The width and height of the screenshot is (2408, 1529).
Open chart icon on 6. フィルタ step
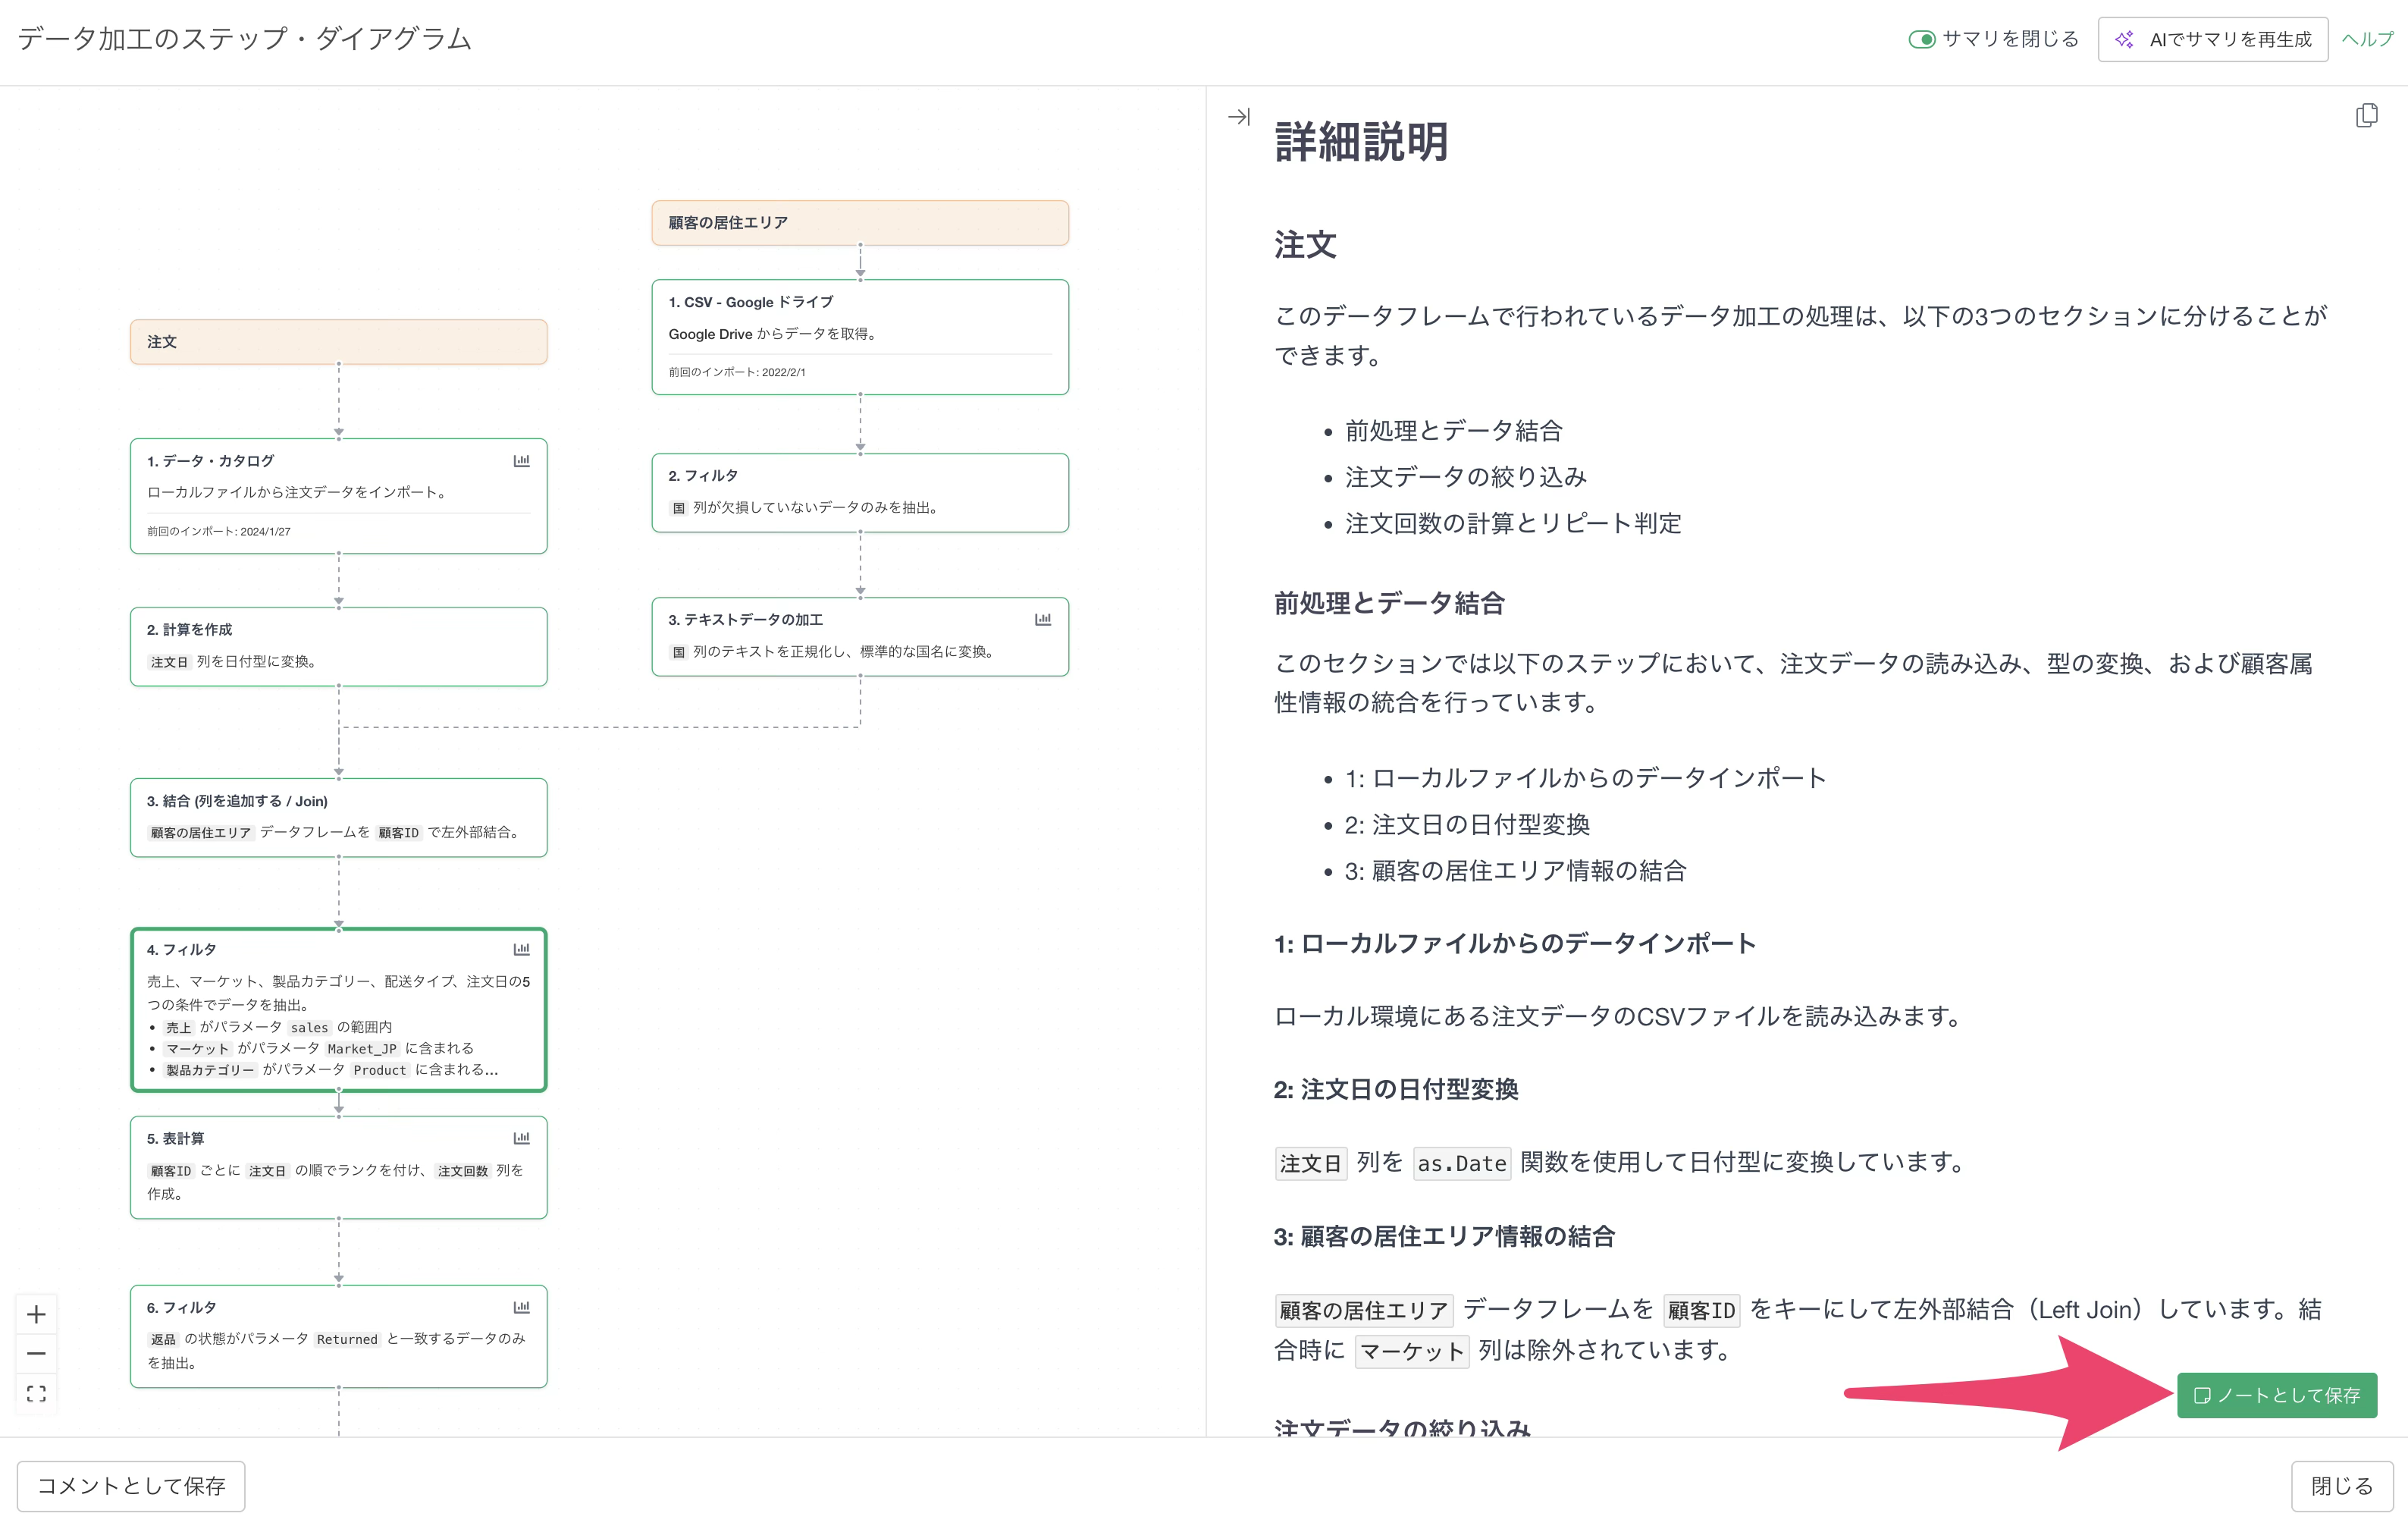tap(521, 1307)
